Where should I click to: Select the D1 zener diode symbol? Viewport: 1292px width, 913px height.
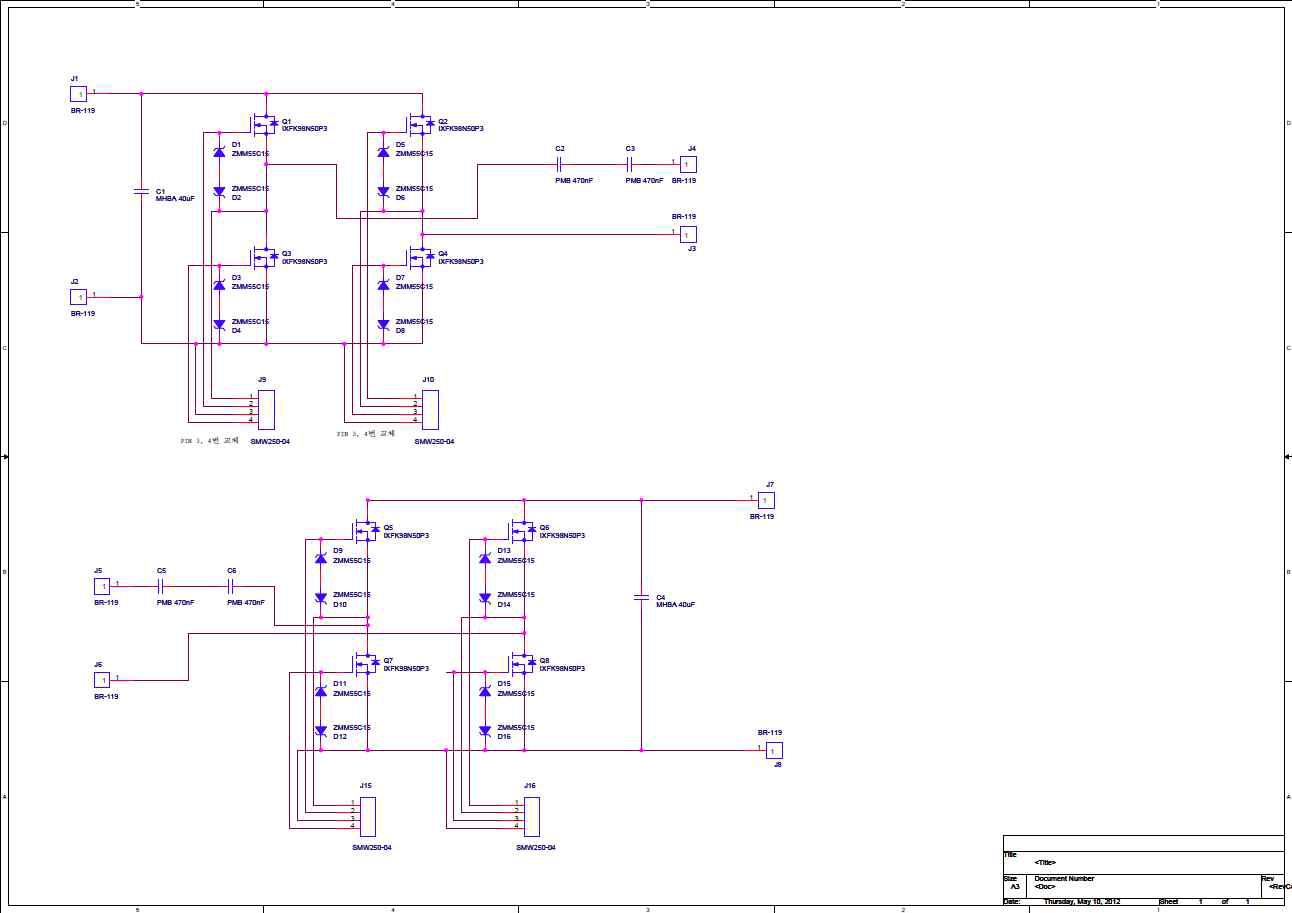[x=219, y=152]
